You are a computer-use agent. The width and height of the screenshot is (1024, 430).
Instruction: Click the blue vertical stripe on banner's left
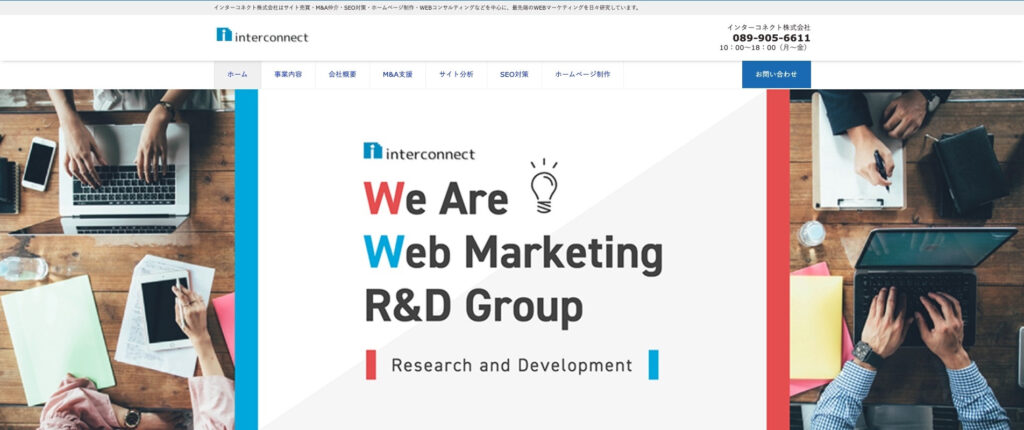(246, 259)
